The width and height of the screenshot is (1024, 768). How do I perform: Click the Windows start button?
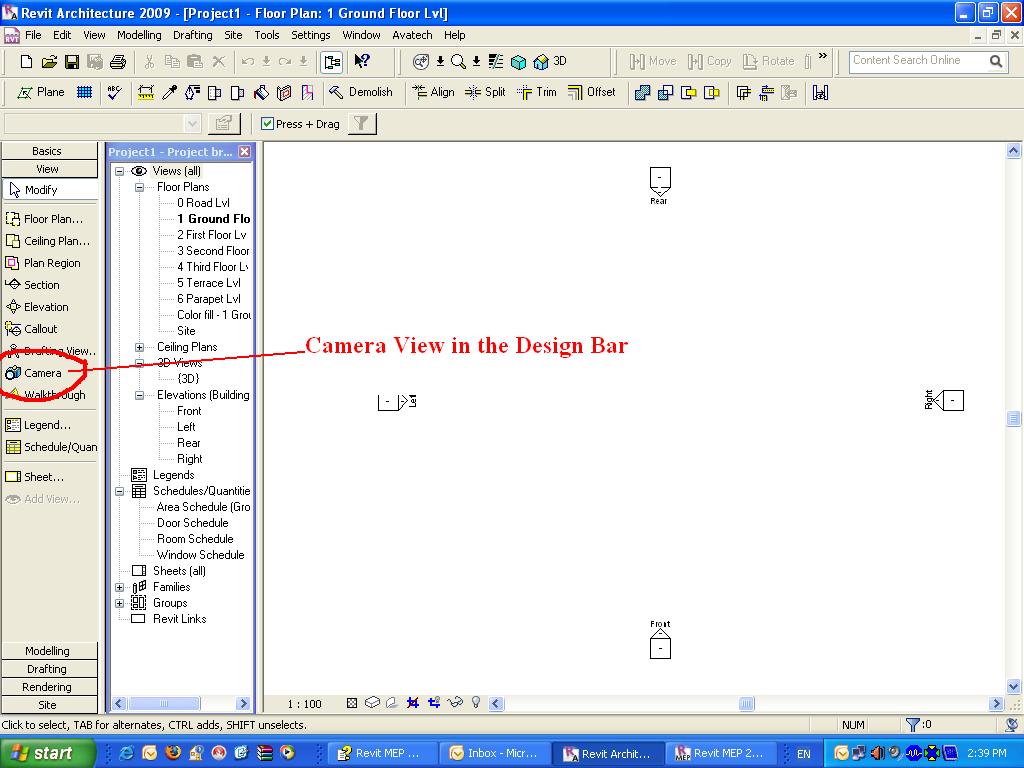(x=47, y=753)
